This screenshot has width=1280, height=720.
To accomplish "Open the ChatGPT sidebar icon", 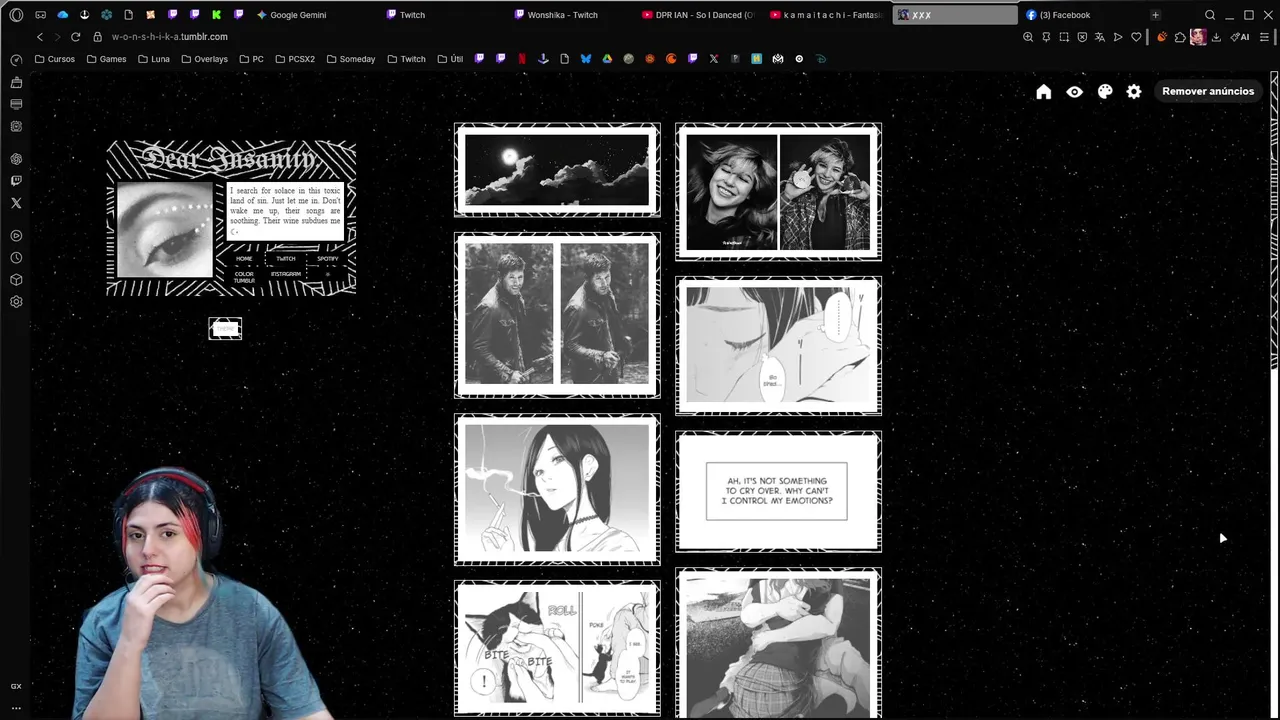I will pyautogui.click(x=16, y=159).
